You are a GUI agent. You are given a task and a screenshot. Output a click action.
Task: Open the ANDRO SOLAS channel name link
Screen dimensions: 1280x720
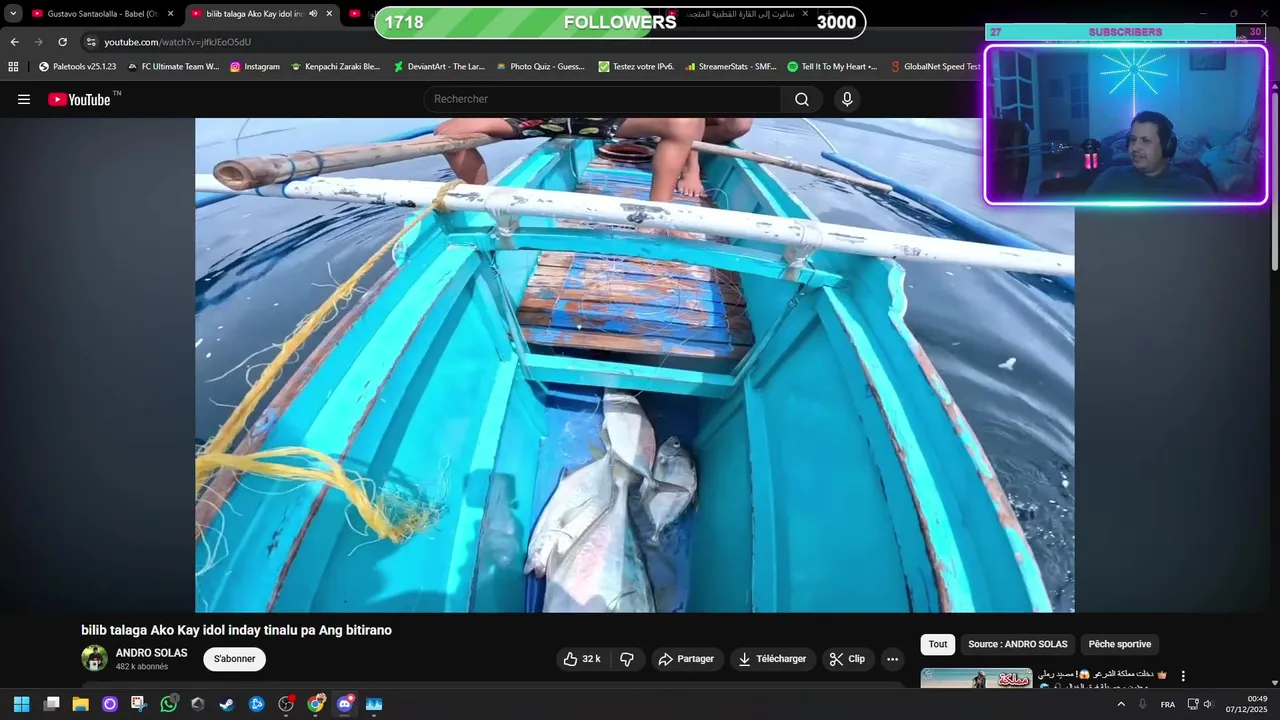[x=151, y=653]
